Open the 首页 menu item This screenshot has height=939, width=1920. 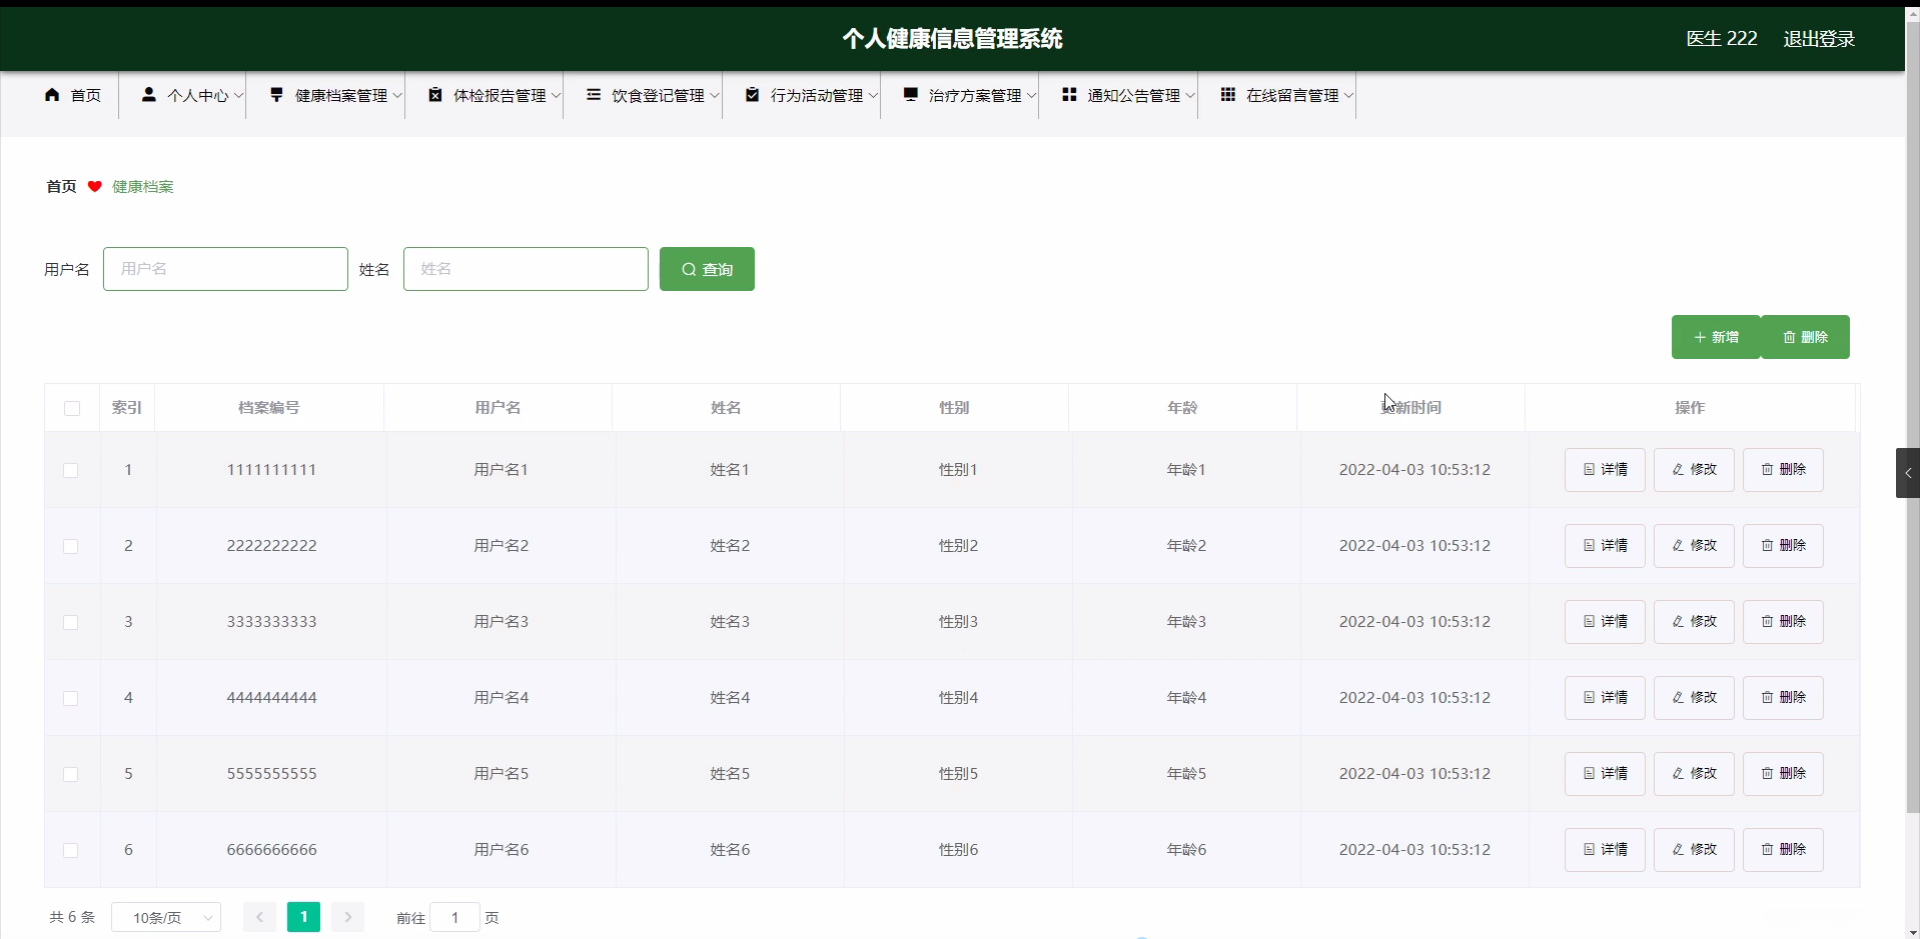point(73,95)
